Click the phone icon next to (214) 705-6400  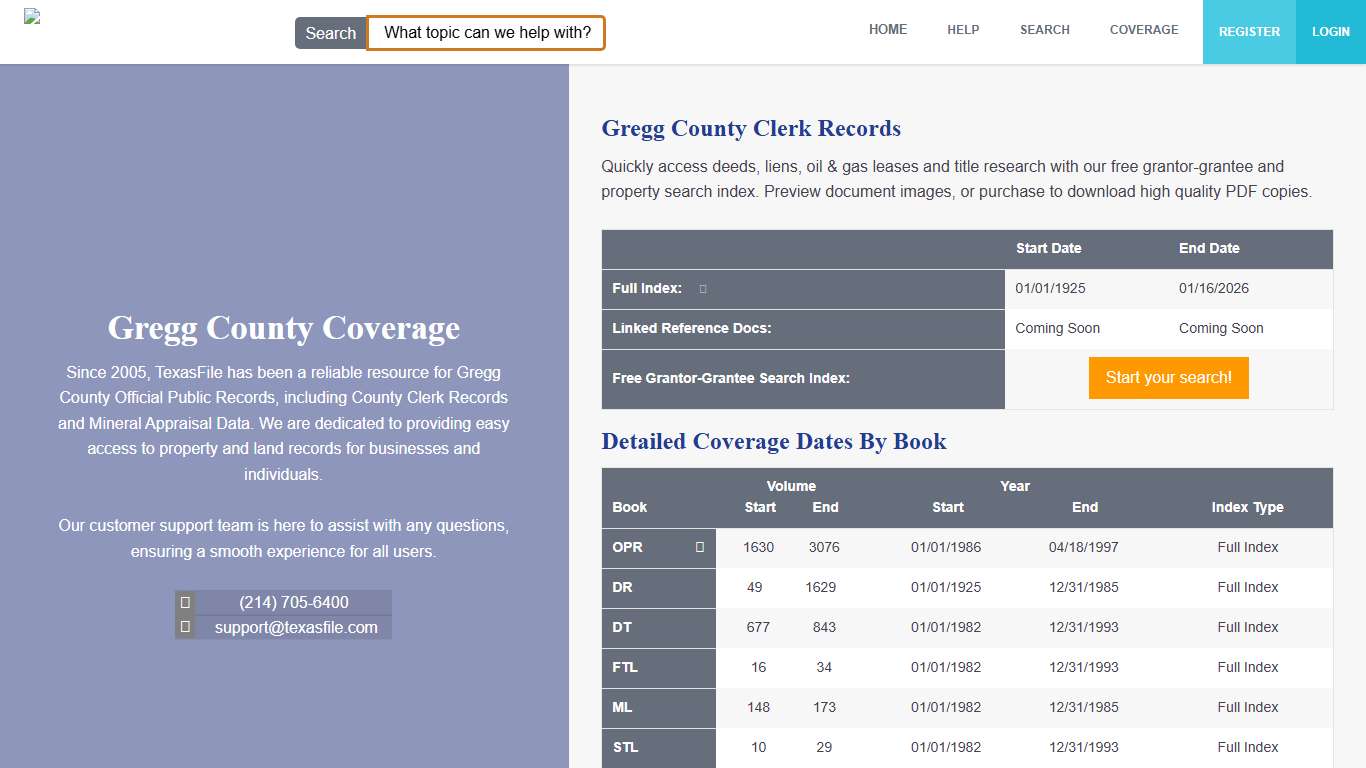point(185,601)
